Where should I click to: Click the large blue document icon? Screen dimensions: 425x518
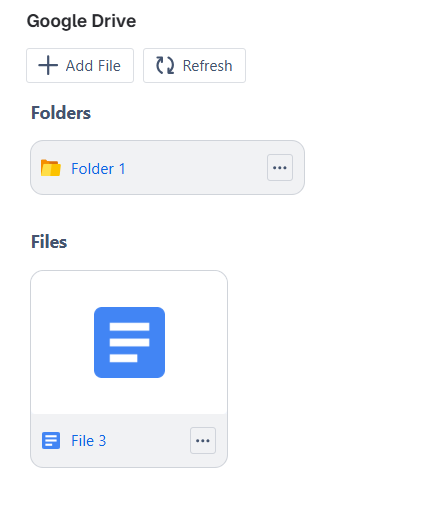point(129,342)
